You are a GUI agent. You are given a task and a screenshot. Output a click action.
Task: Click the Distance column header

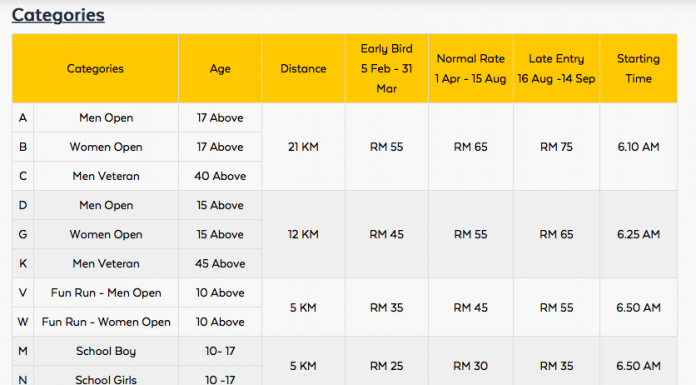click(x=303, y=68)
